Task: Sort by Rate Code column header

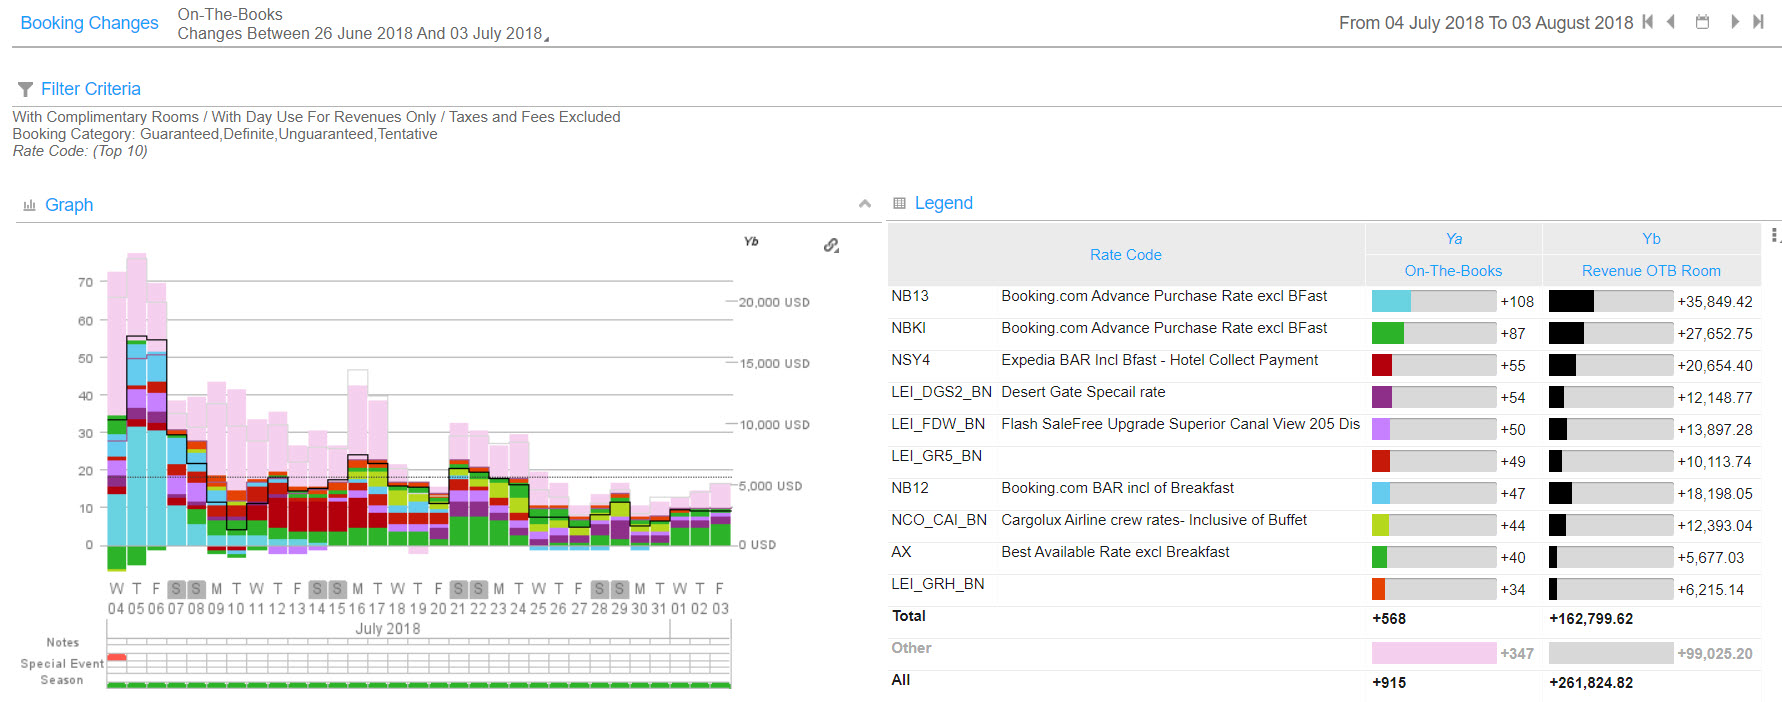Action: click(x=1125, y=255)
